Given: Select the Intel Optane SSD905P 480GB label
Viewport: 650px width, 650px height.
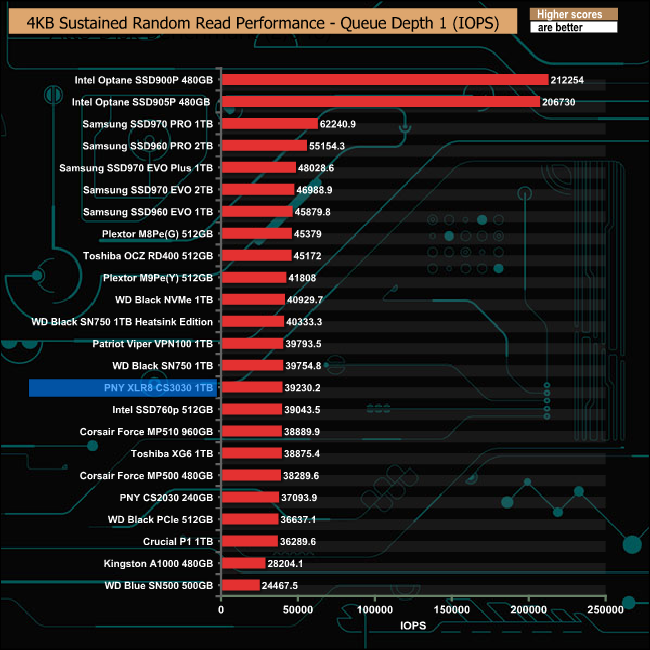Looking at the screenshot, I should pyautogui.click(x=141, y=102).
